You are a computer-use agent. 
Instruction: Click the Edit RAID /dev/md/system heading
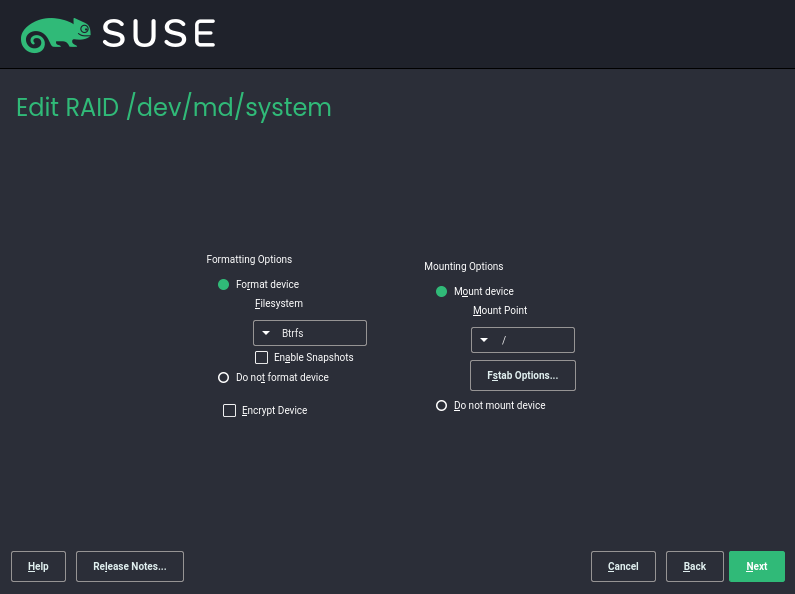173,107
